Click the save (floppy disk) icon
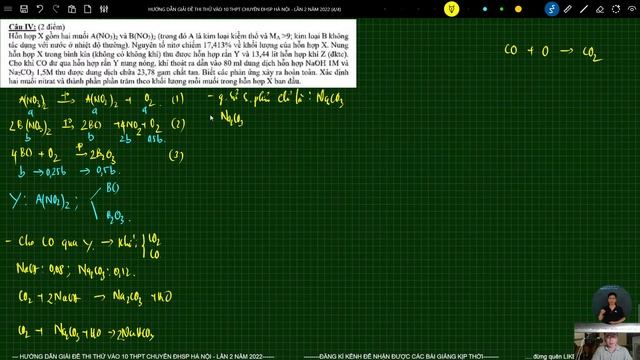Viewport: 640px width, 360px height. pos(24,9)
